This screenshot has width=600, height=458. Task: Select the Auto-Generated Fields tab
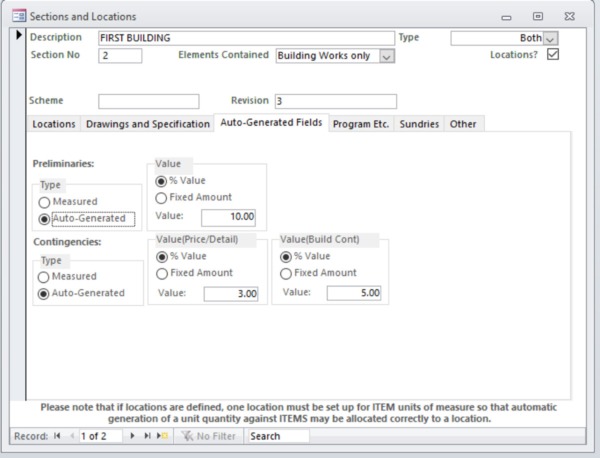click(271, 122)
